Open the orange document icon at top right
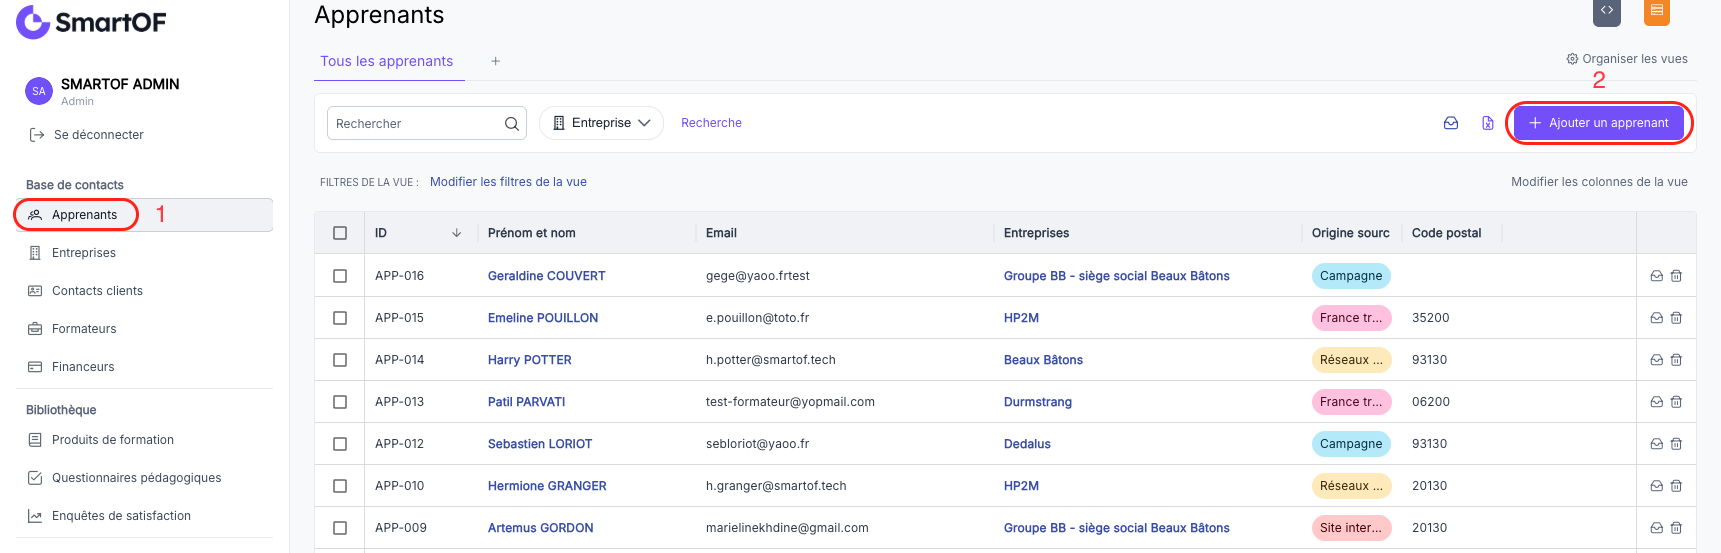The image size is (1721, 553). click(1657, 11)
